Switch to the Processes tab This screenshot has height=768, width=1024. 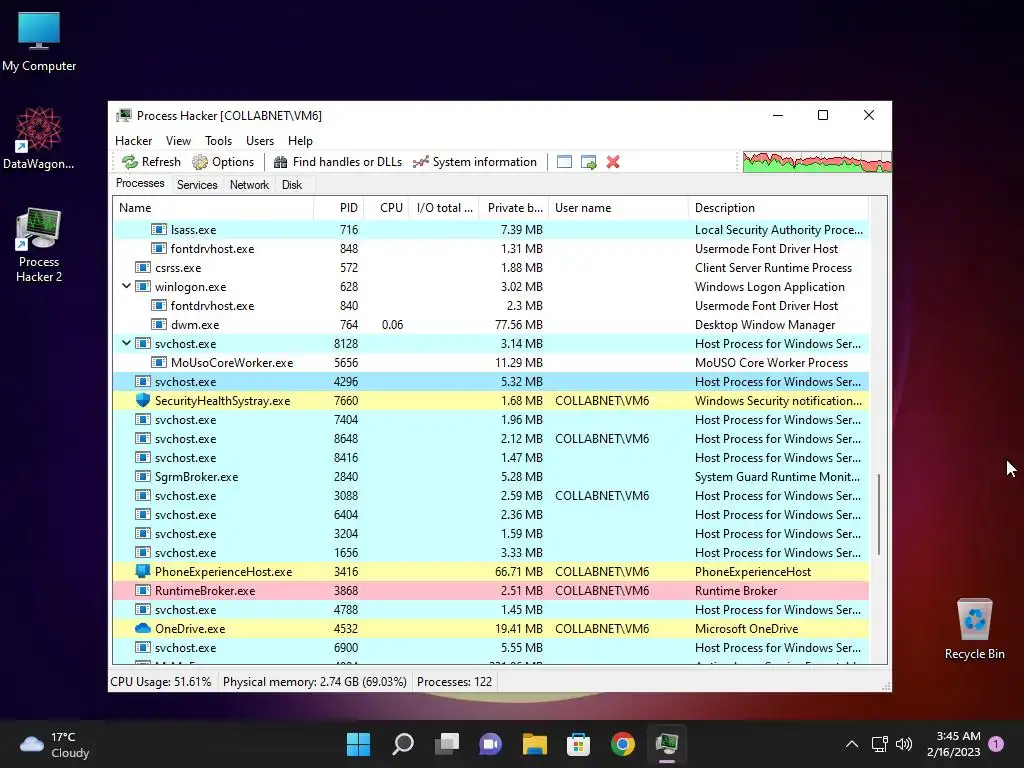click(140, 184)
